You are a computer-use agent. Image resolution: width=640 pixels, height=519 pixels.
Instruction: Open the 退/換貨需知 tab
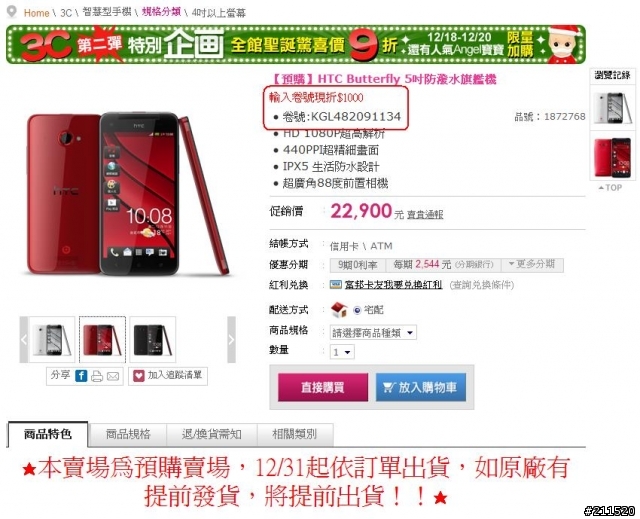click(x=212, y=435)
